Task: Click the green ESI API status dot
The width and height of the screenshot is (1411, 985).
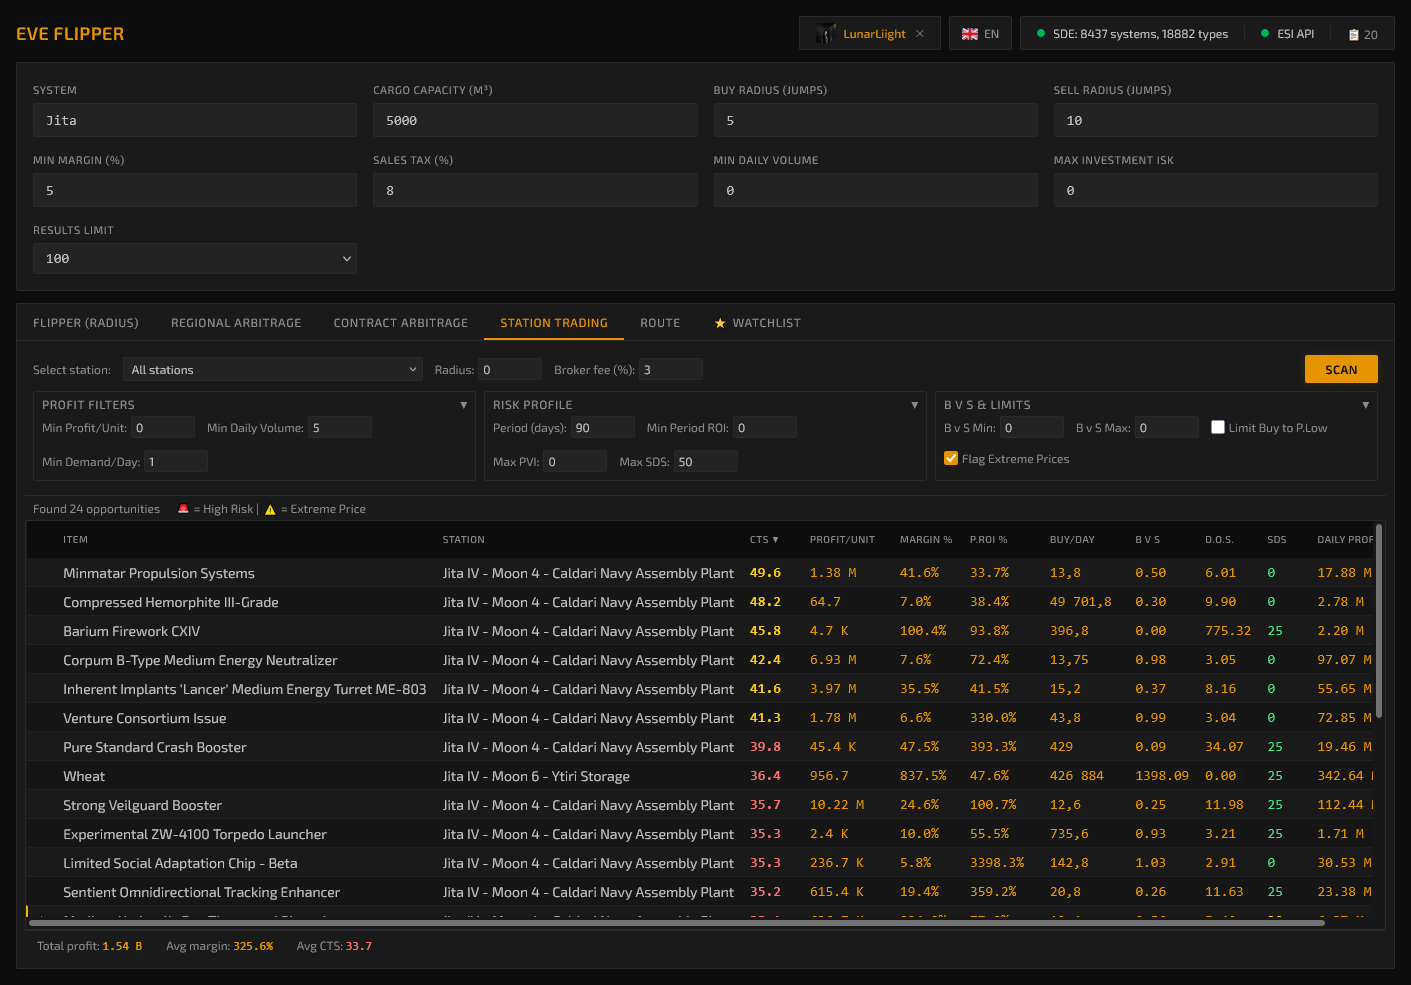Action: click(1265, 34)
